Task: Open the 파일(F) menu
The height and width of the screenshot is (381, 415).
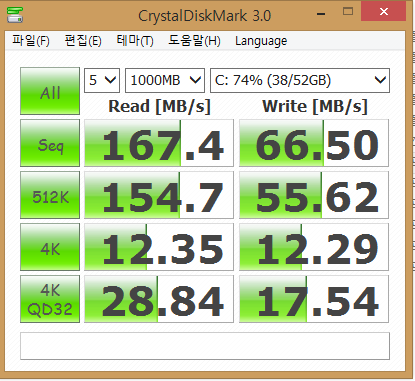Action: coord(31,41)
